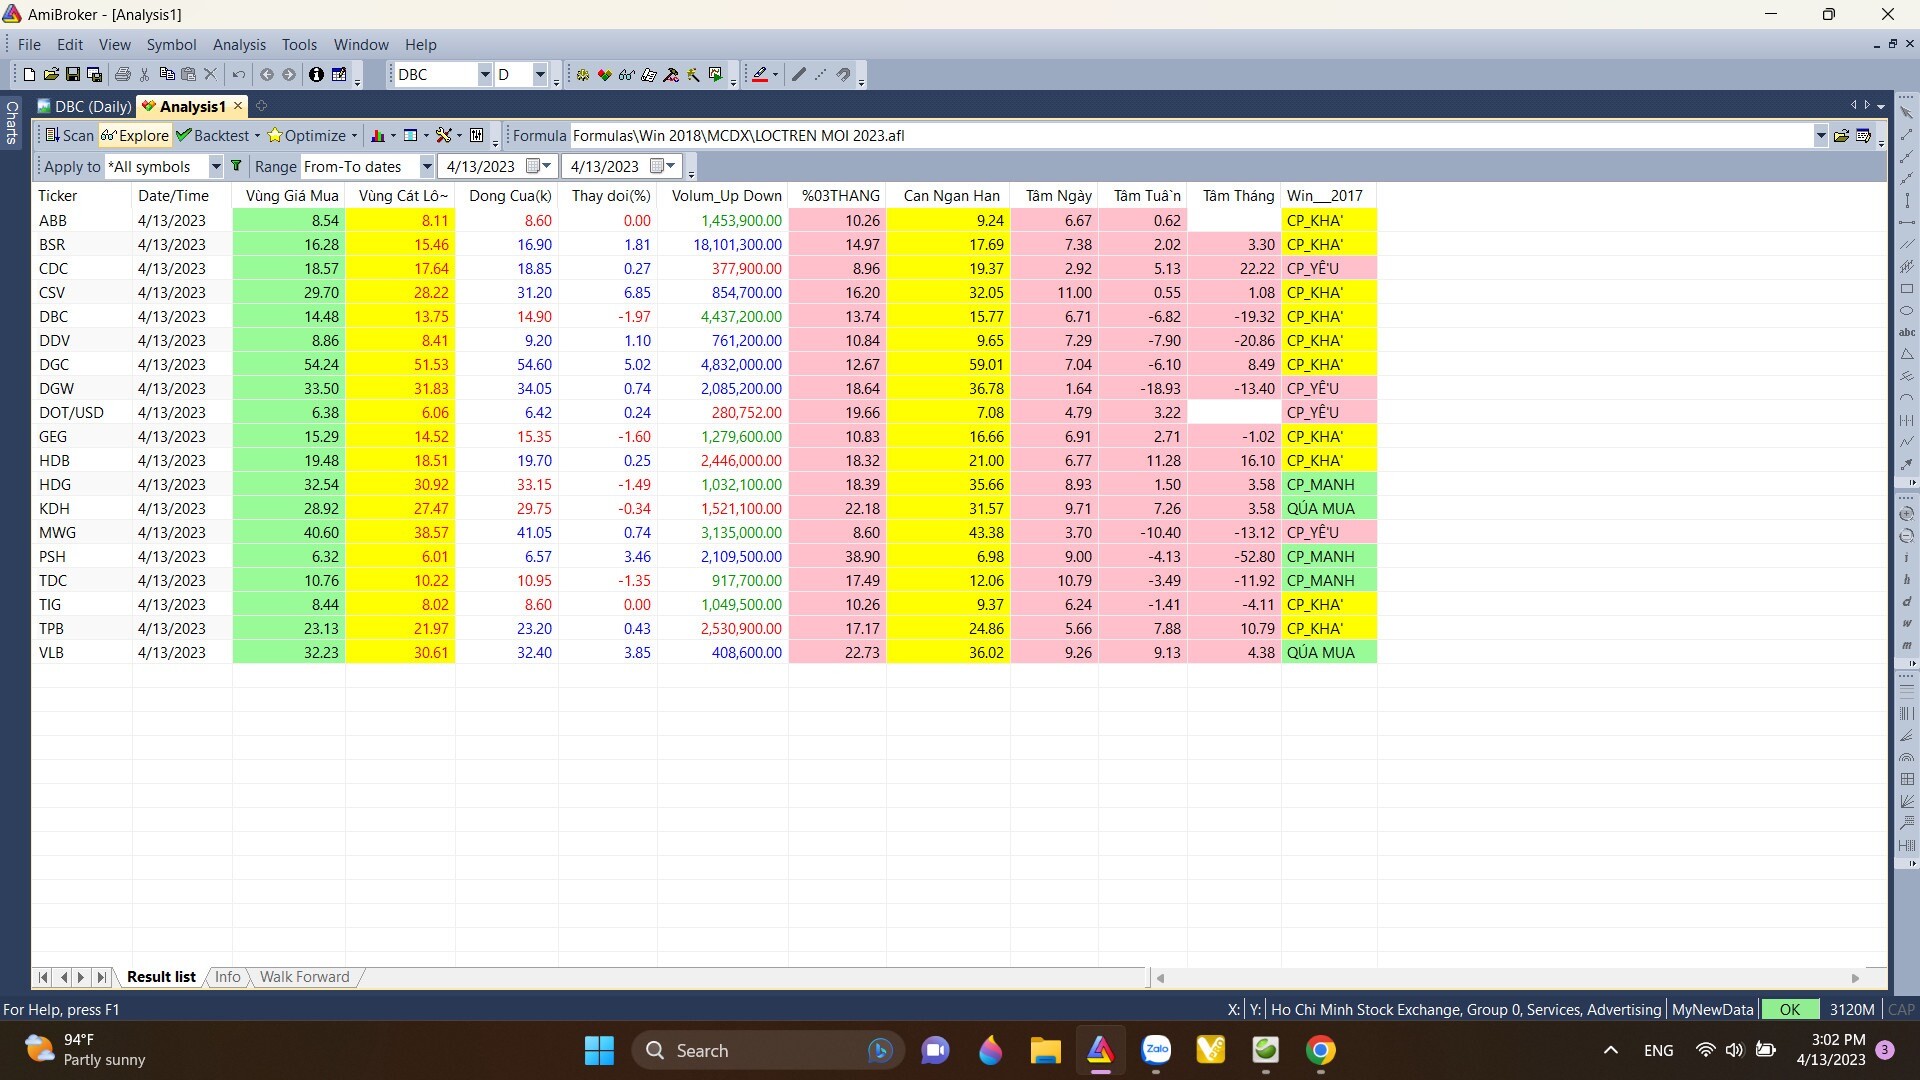Click the Parameters sliders icon

(x=477, y=136)
